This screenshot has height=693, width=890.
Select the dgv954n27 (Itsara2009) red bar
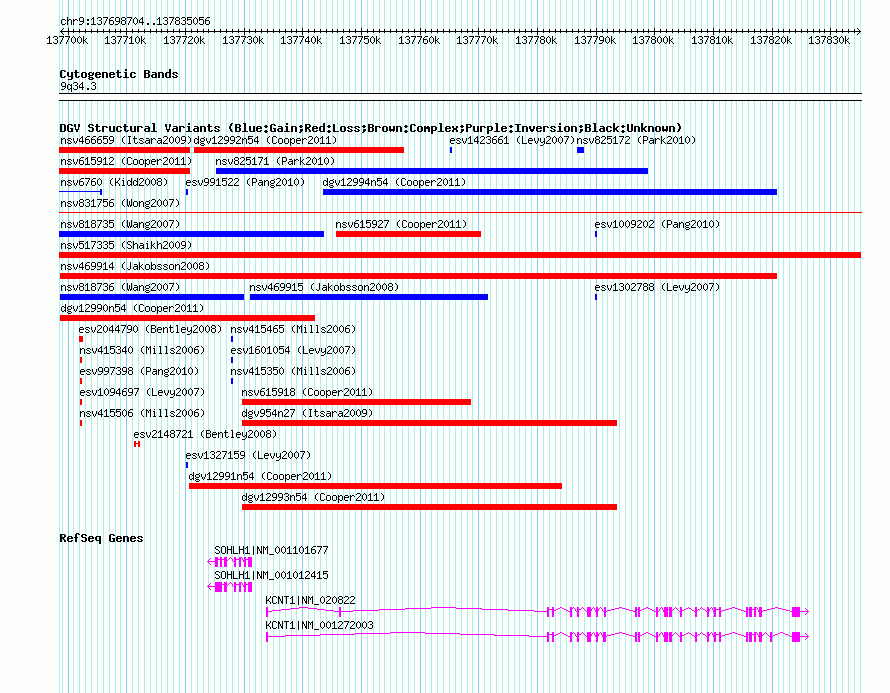pos(429,423)
